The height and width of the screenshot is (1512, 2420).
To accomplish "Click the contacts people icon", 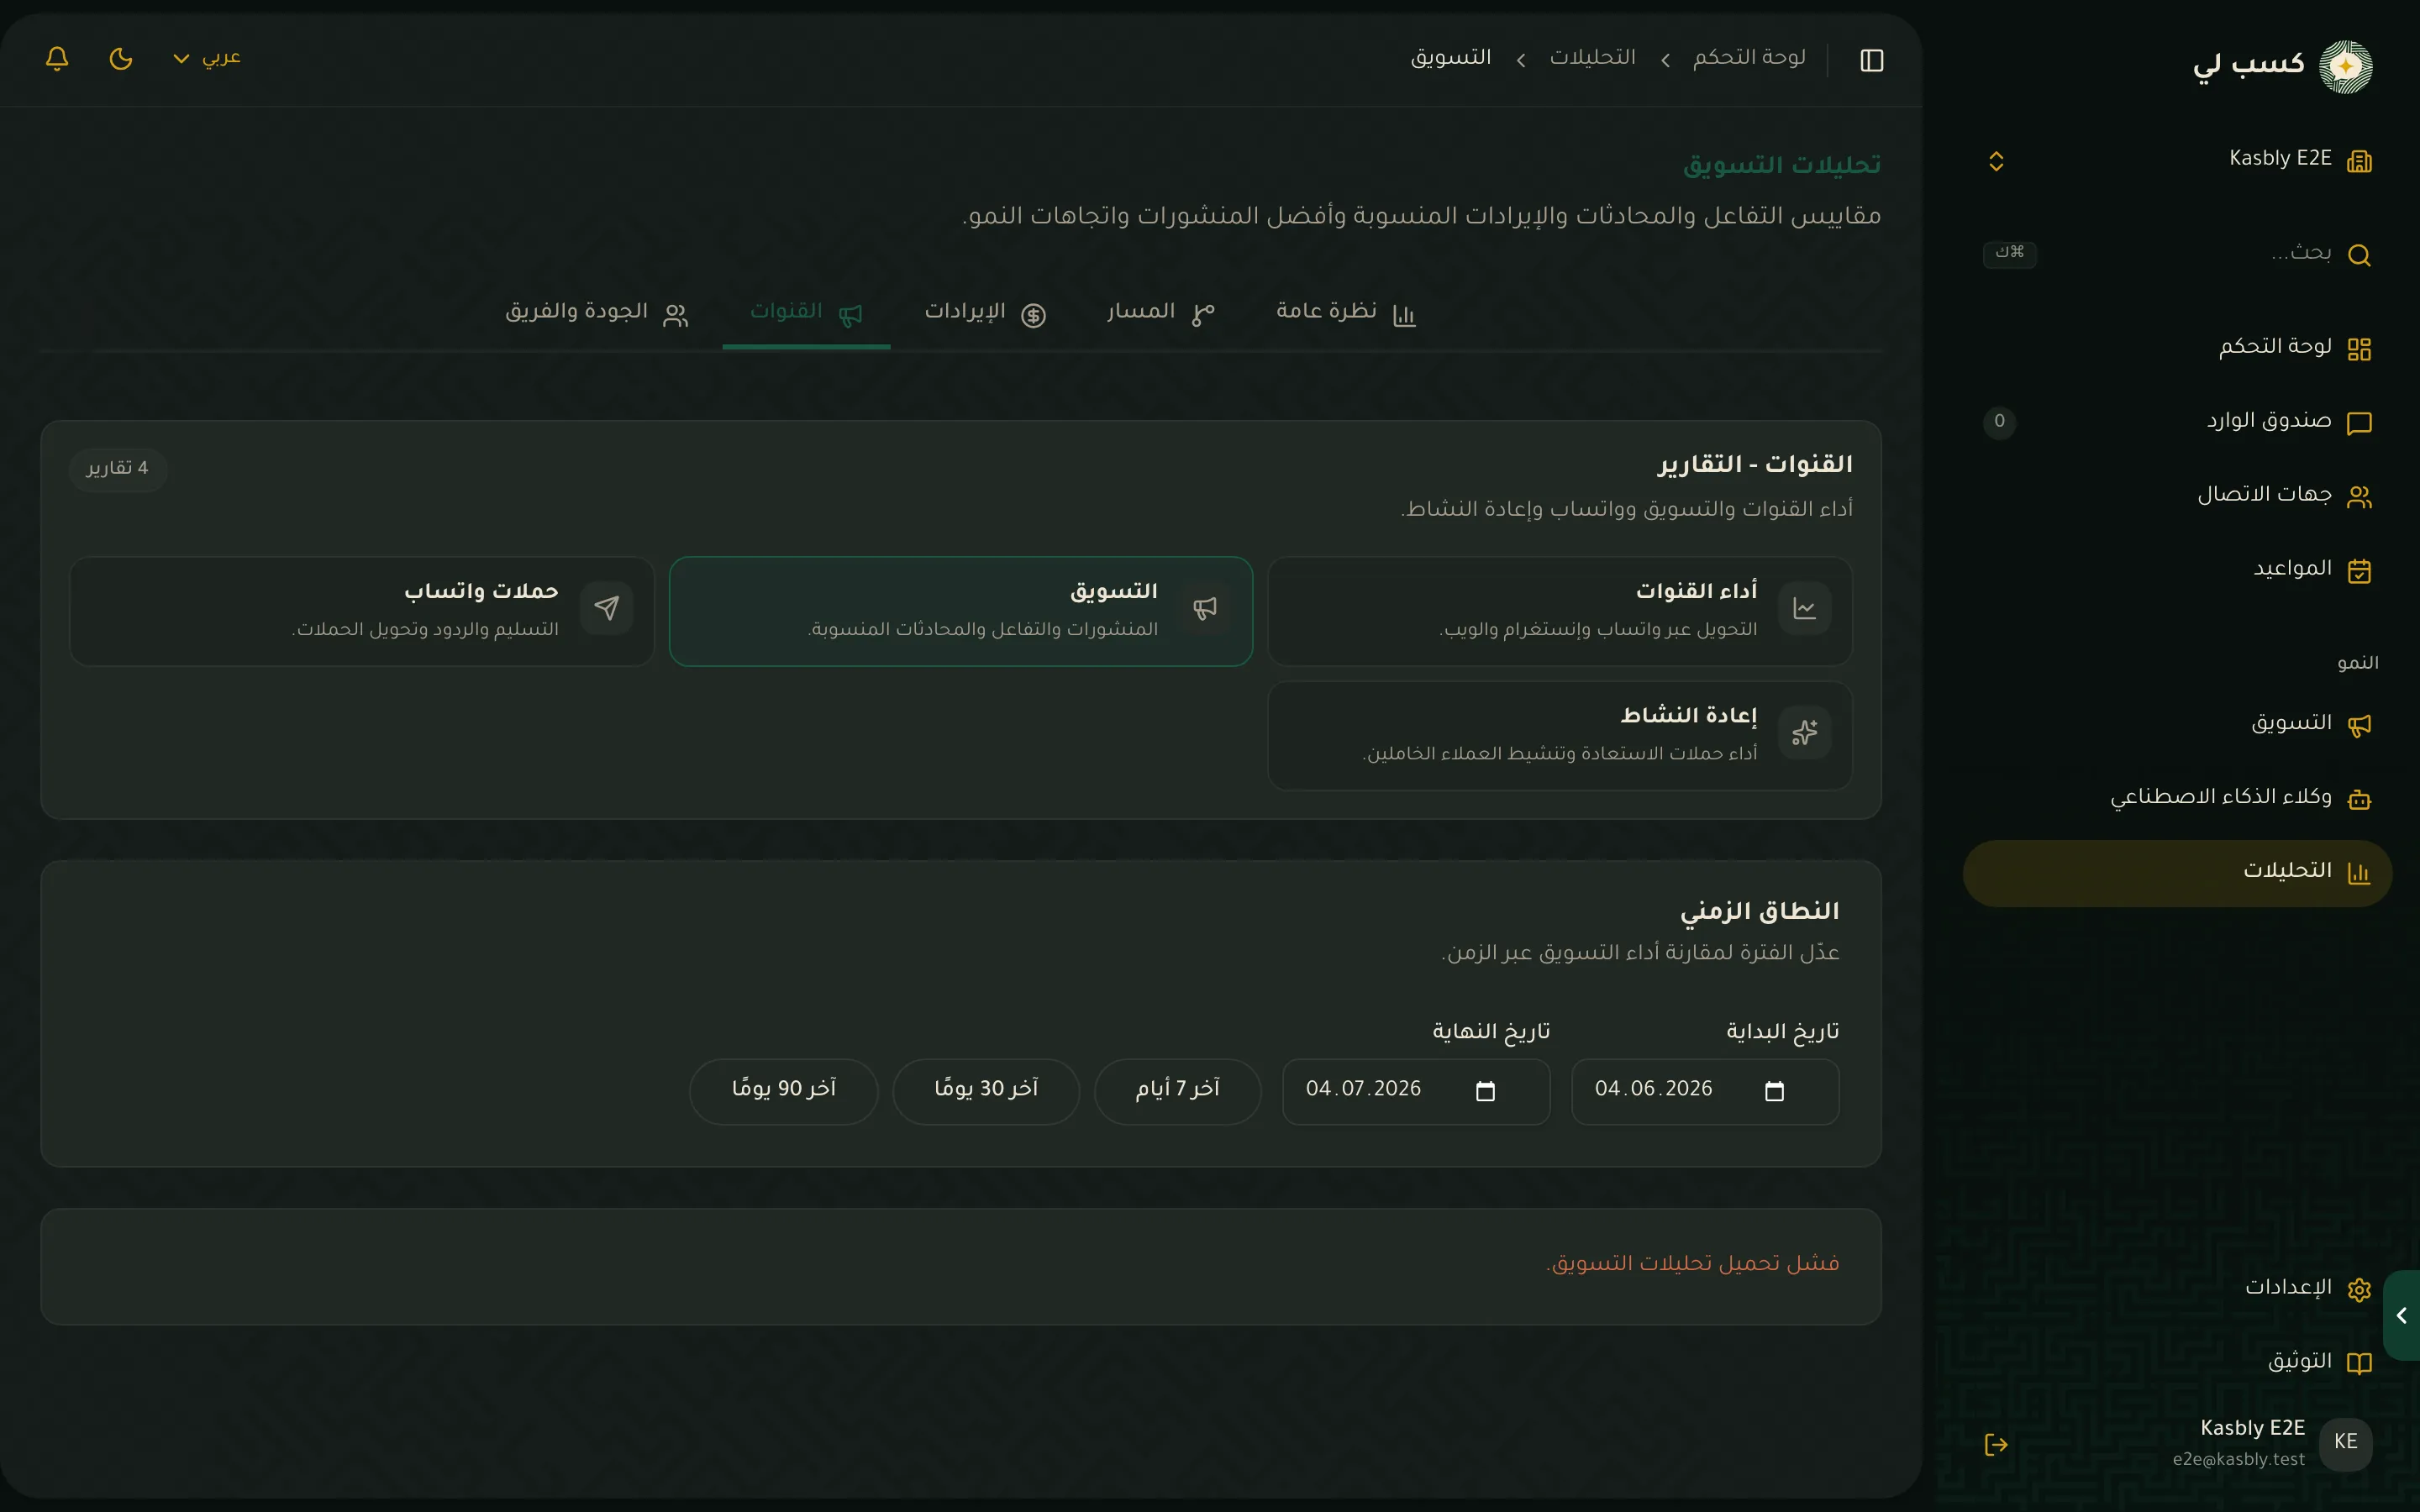I will pyautogui.click(x=2359, y=497).
